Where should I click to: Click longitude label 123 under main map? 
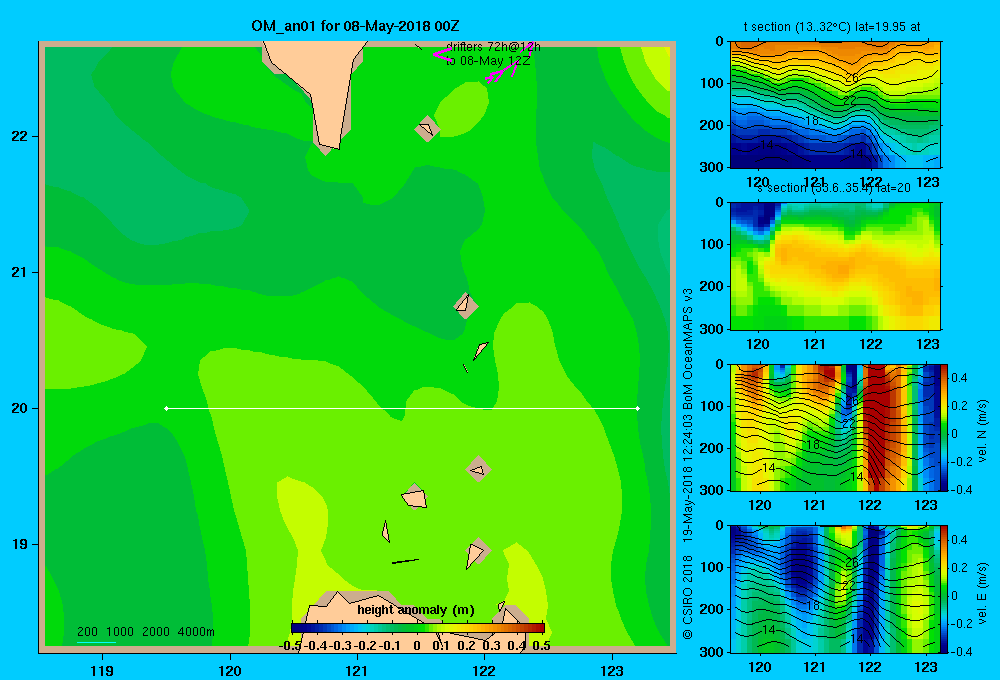612,670
